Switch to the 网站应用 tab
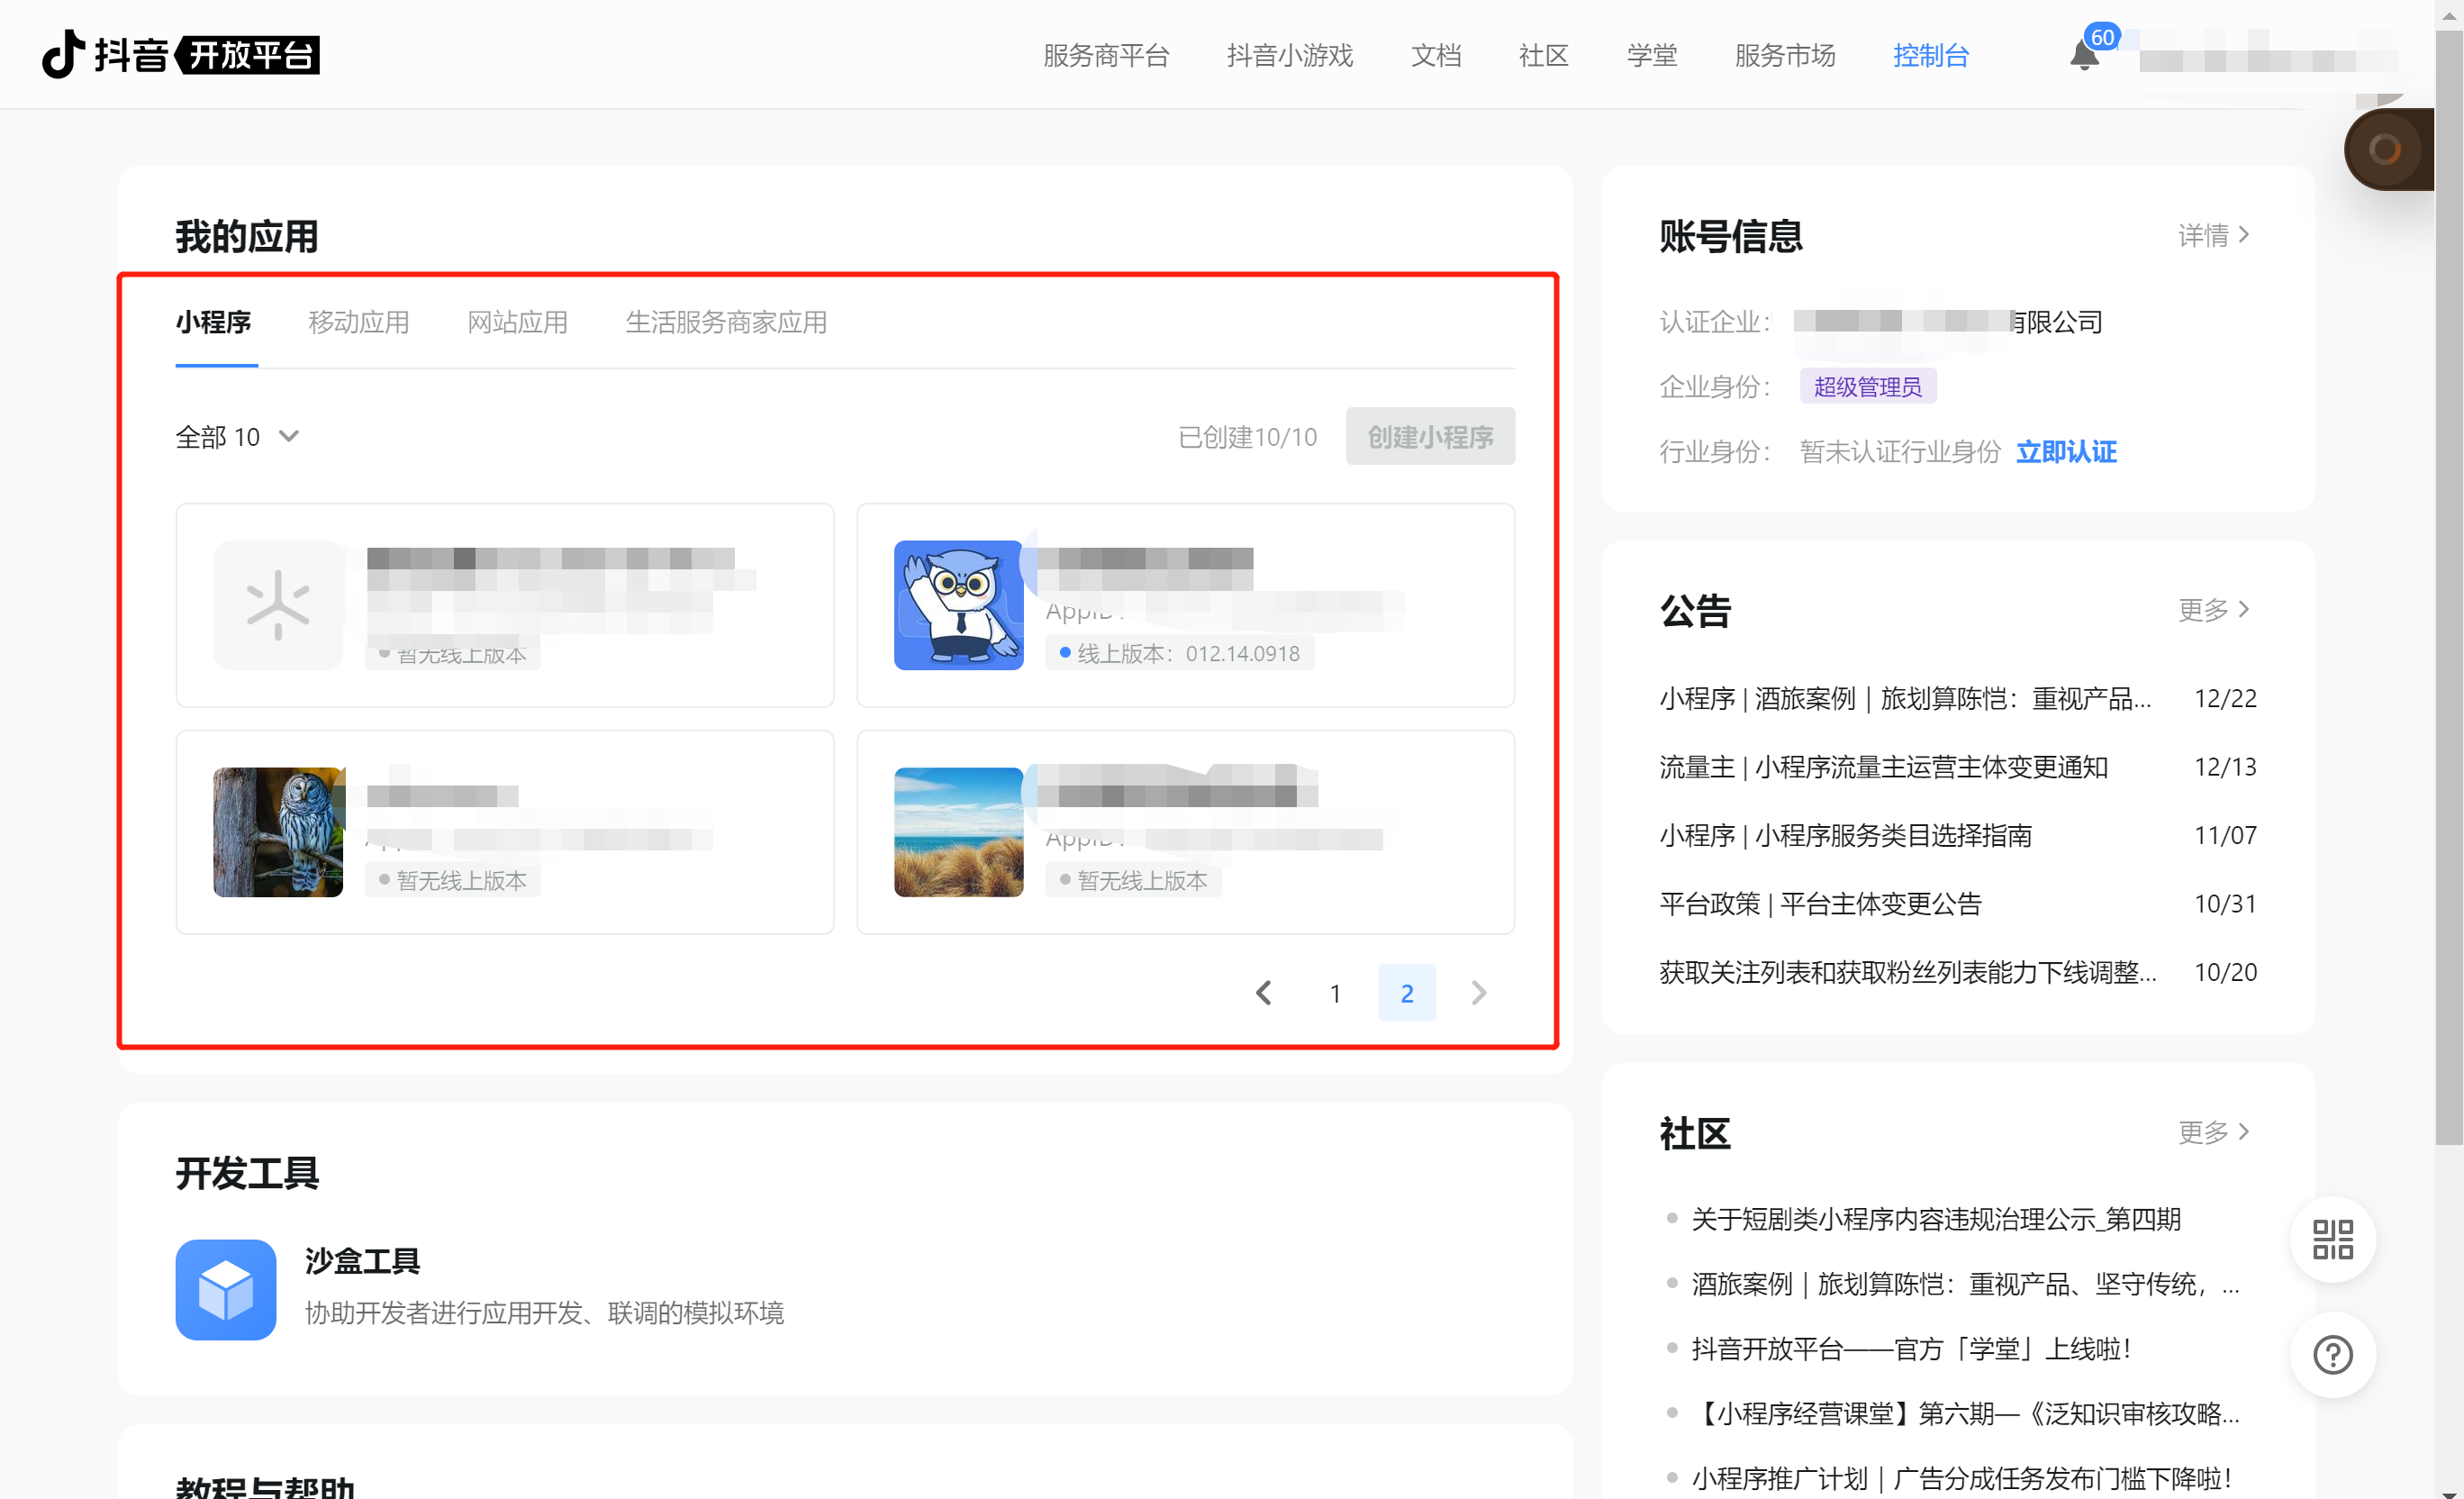This screenshot has height=1499, width=2464. (x=517, y=322)
